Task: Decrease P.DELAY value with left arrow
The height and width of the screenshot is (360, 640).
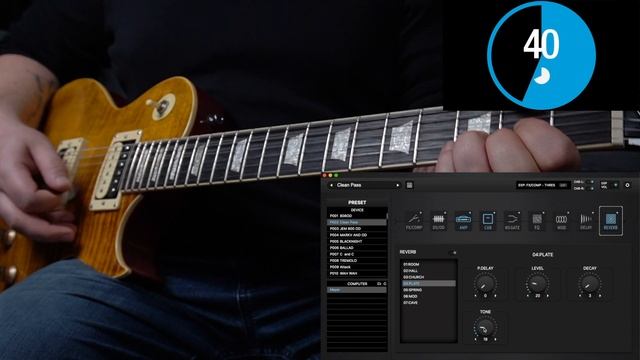Action: click(x=476, y=296)
